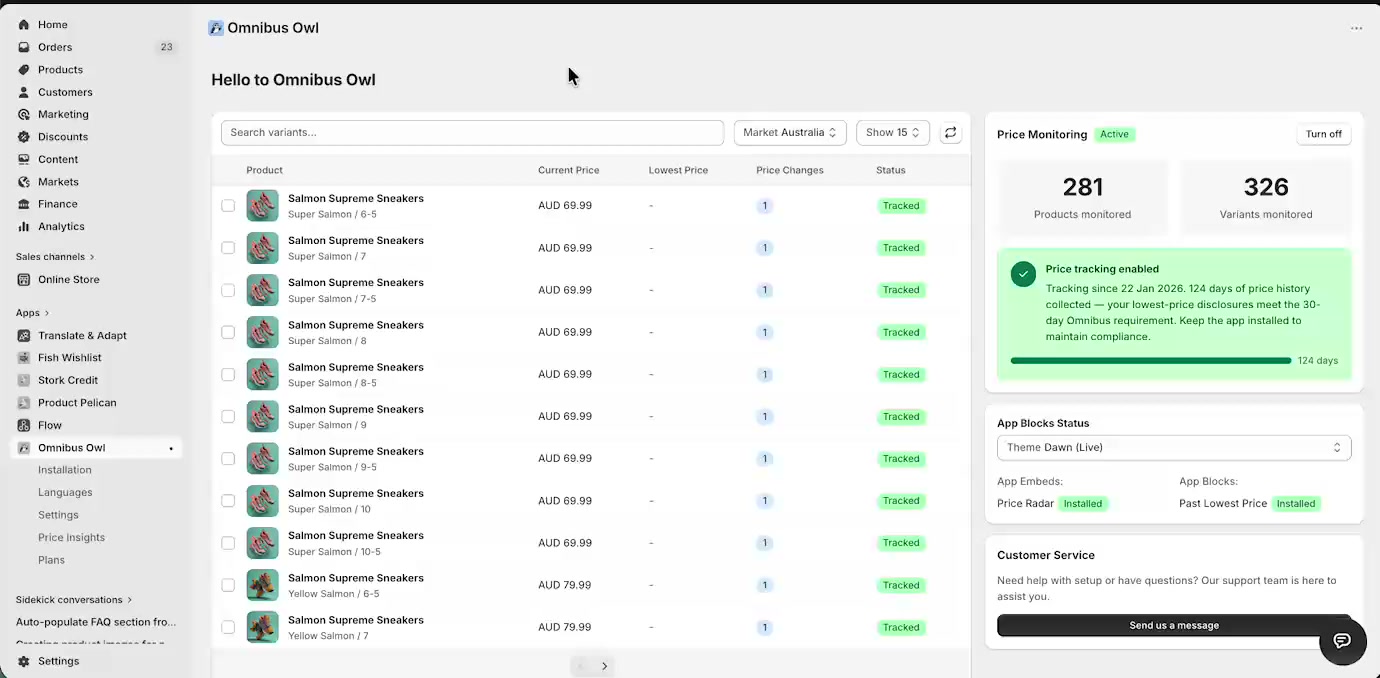The width and height of the screenshot is (1380, 678).
Task: Open the Languages submenu item
Action: (65, 492)
